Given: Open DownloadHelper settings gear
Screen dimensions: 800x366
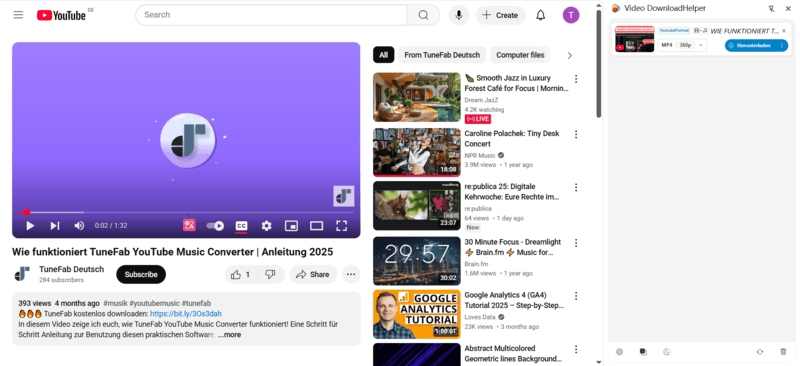Looking at the screenshot, I should (619, 352).
